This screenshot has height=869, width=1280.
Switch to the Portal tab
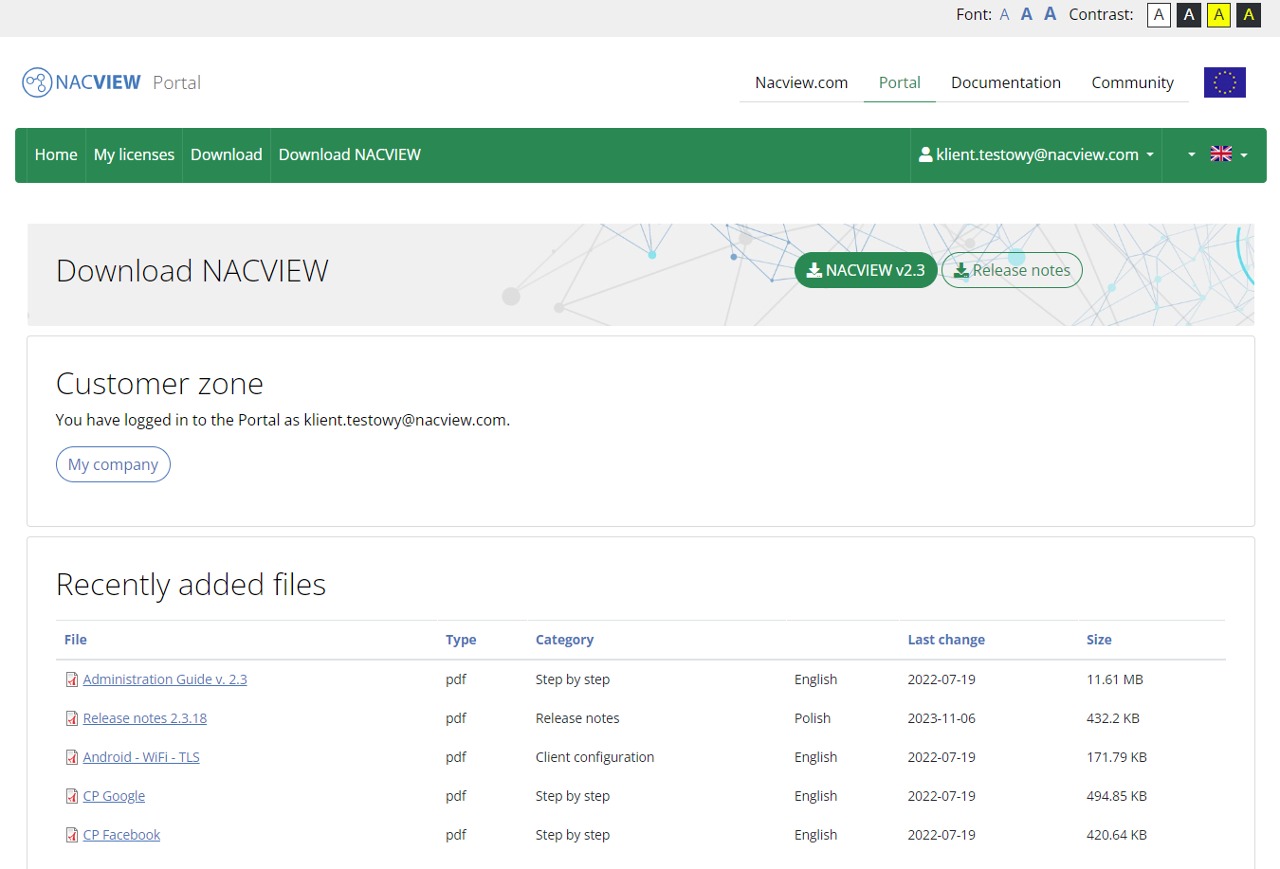[x=899, y=82]
